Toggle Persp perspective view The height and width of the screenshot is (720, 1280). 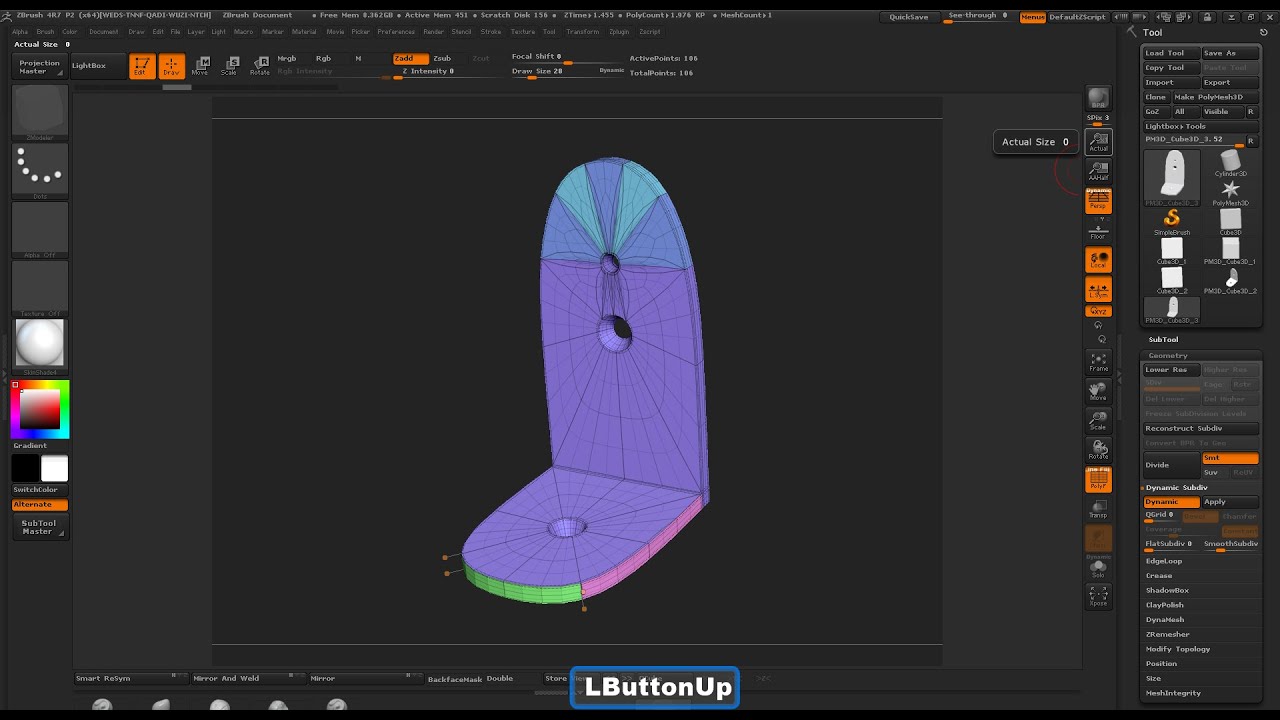click(x=1098, y=201)
